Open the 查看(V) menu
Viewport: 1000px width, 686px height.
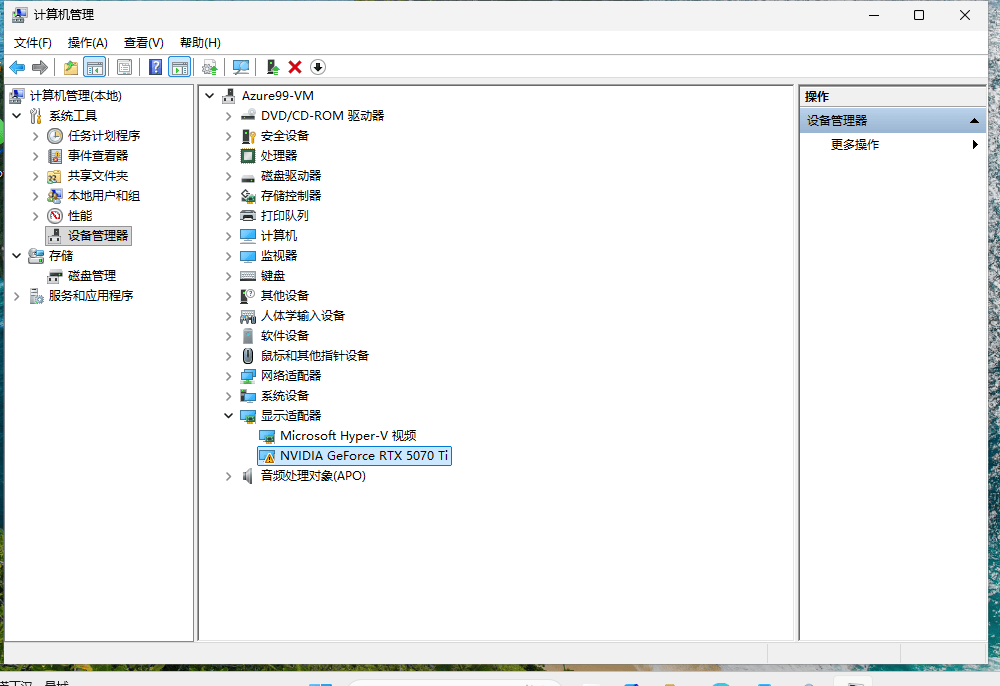[143, 42]
